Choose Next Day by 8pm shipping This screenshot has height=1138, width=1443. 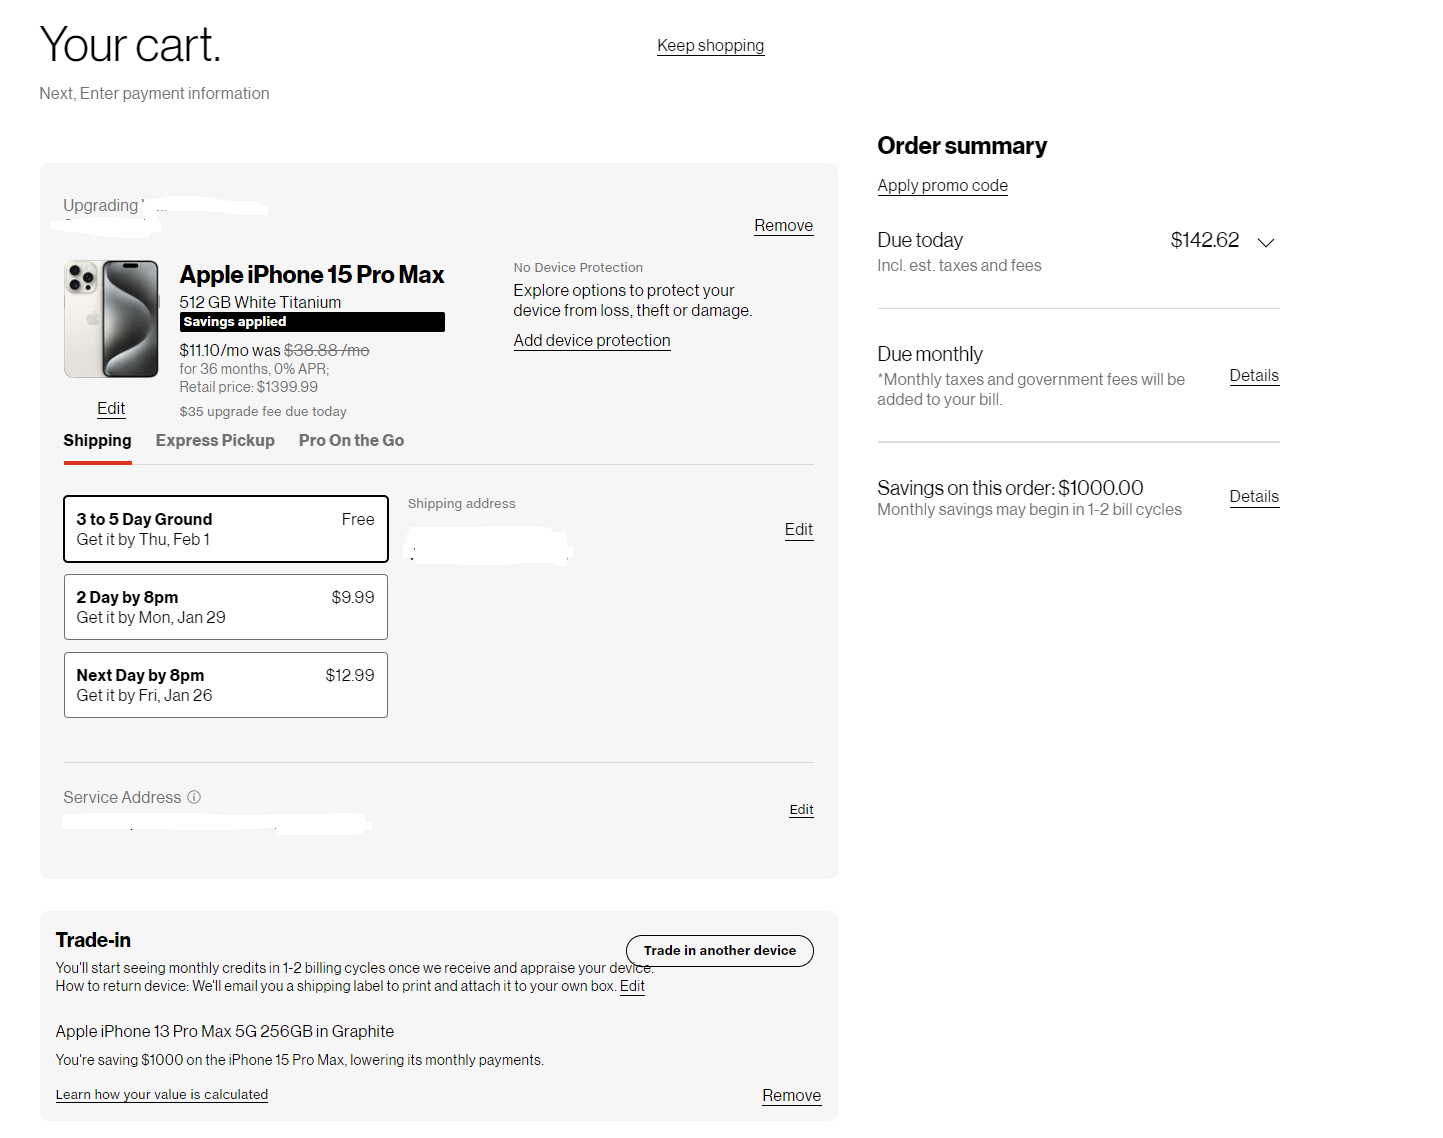point(226,685)
